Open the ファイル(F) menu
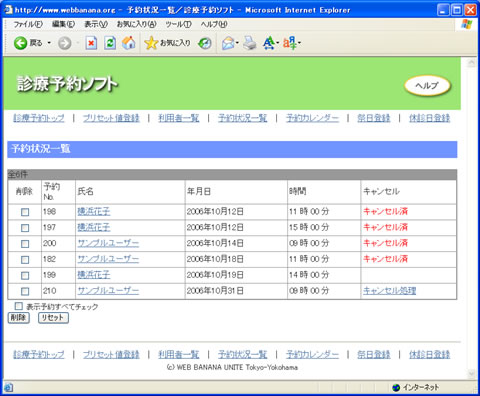Viewport: 480px width, 396px height. pyautogui.click(x=28, y=24)
